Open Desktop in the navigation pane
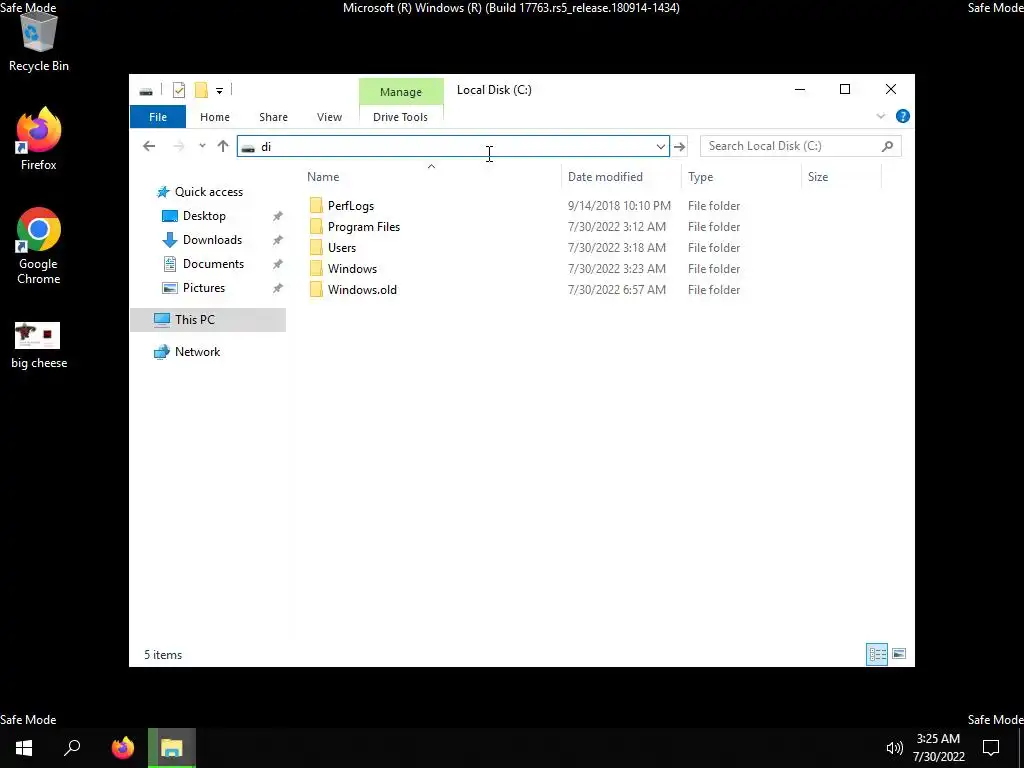The width and height of the screenshot is (1024, 768). point(204,216)
